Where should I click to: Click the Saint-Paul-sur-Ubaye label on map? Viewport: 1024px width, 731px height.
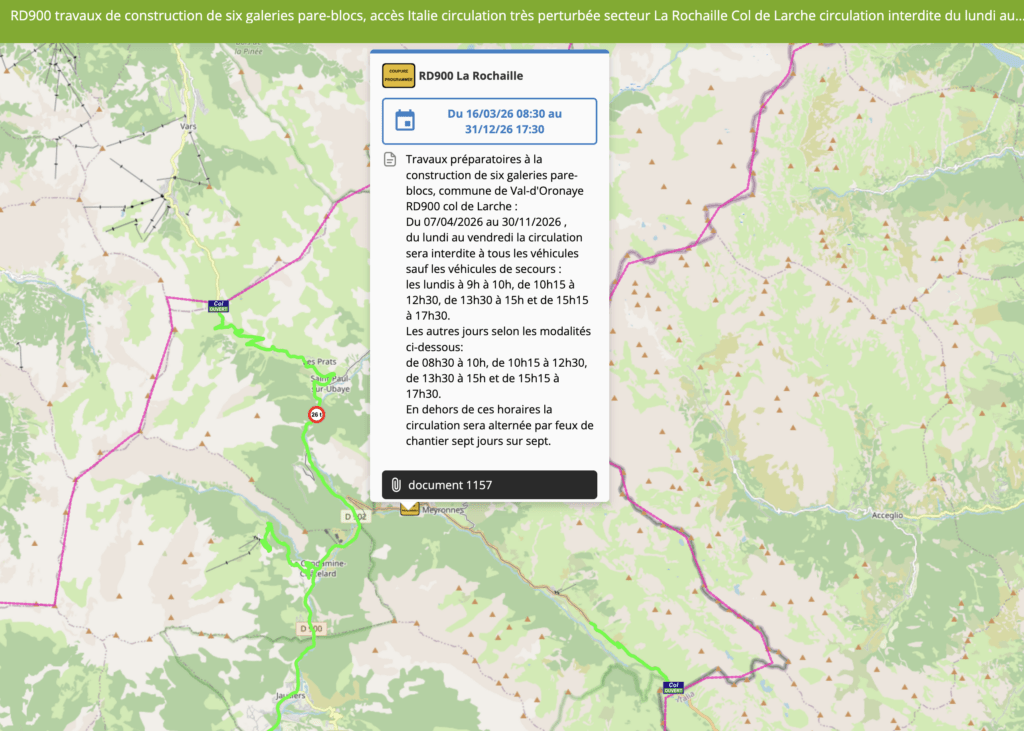[331, 383]
